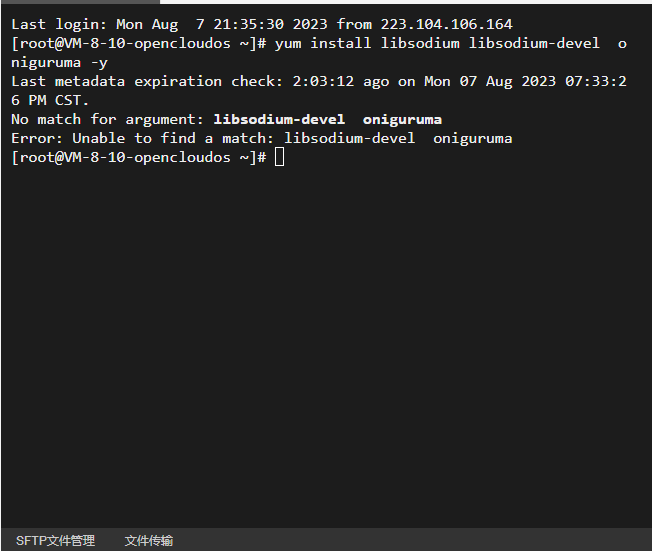Screen dimensions: 652x551
Task: Click the word yum in the command line
Action: click(288, 44)
